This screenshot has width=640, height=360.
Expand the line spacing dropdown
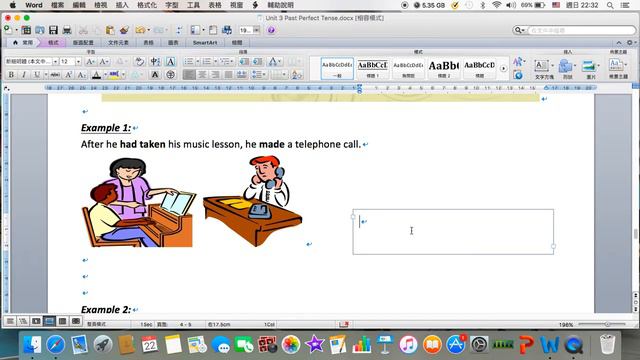tap(264, 75)
